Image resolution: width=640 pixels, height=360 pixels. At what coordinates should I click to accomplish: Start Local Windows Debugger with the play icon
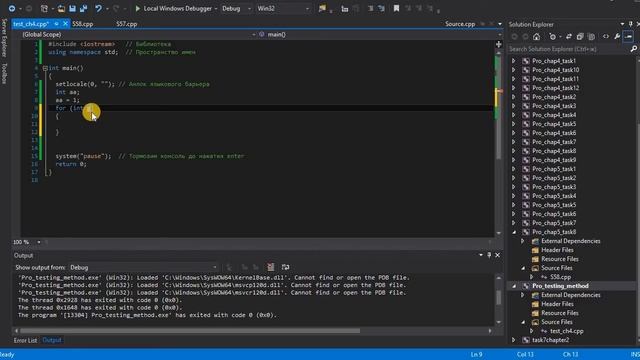[138, 8]
